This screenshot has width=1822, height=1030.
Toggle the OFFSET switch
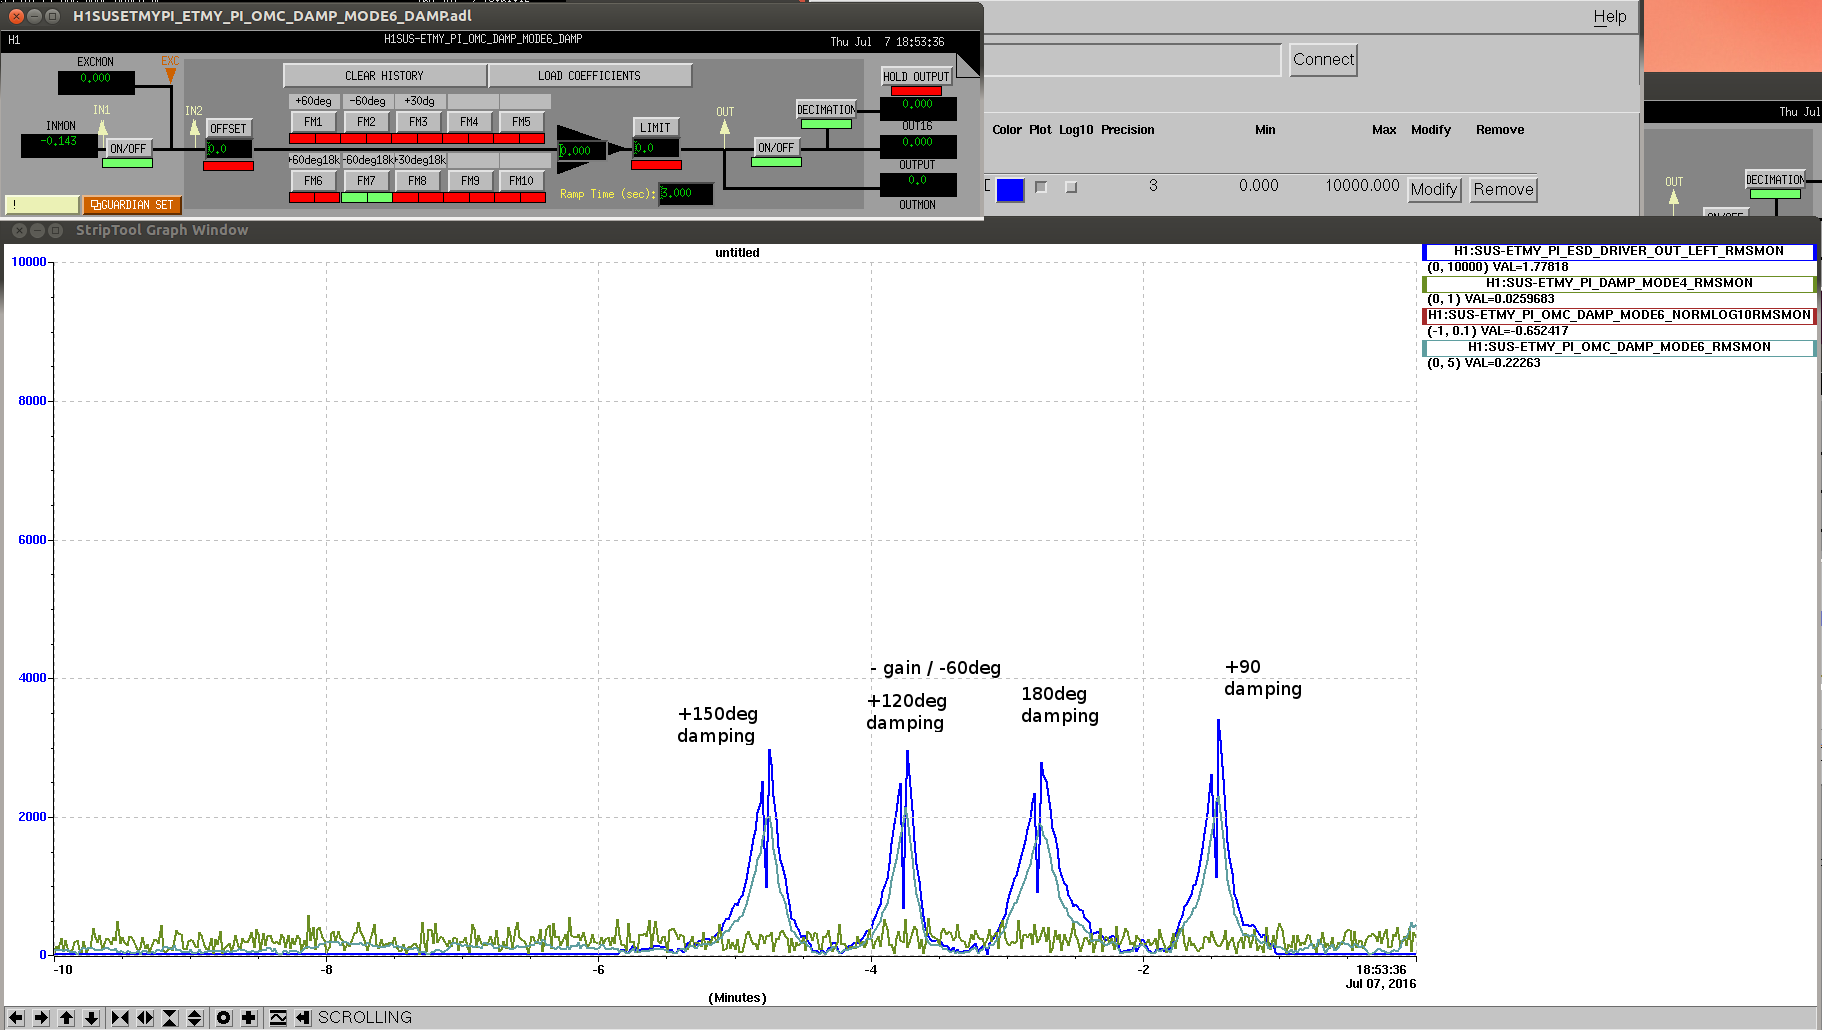[228, 128]
